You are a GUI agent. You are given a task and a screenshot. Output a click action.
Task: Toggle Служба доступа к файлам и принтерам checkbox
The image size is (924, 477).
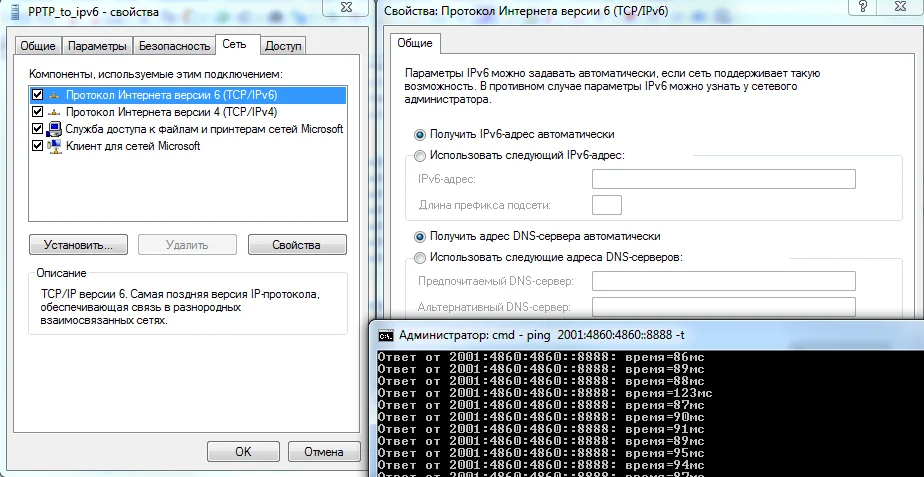click(x=37, y=129)
